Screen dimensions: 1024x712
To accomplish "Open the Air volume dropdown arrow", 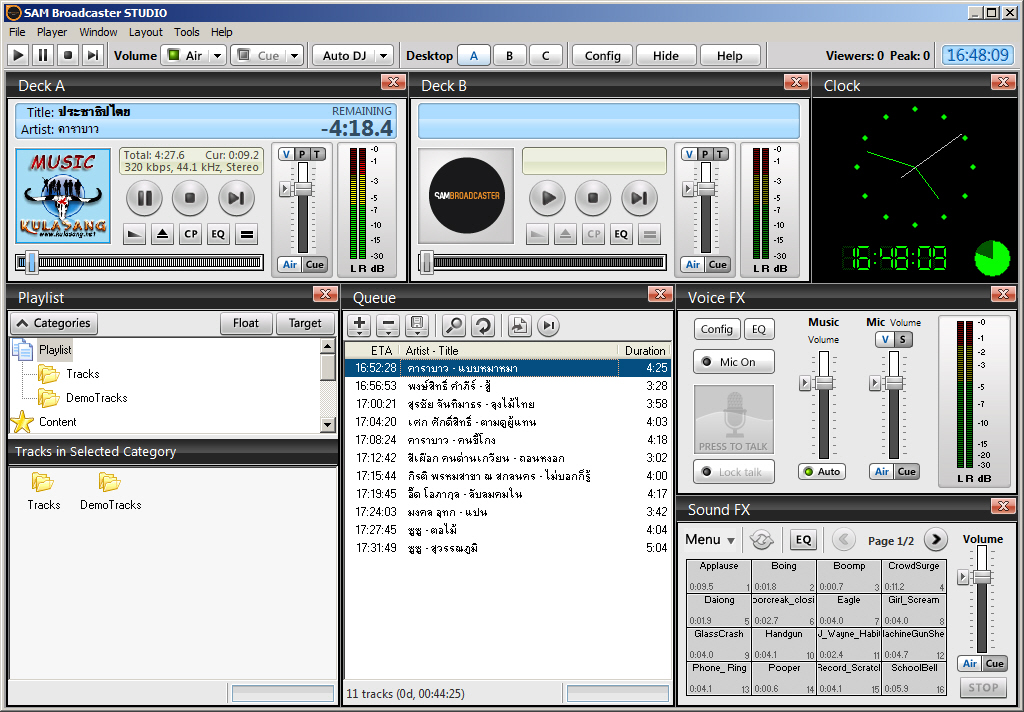I will coord(217,56).
